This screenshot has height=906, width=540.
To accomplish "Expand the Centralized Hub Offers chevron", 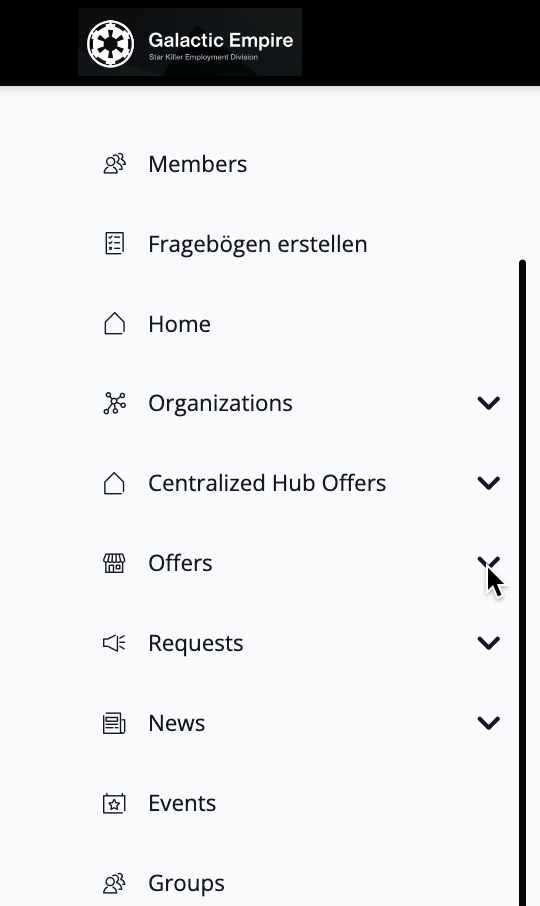I will [x=489, y=483].
